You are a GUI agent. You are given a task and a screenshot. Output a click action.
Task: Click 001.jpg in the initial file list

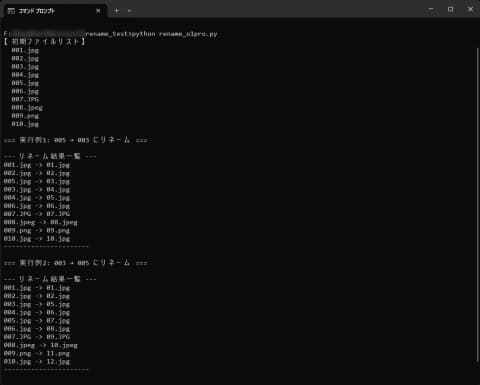coord(25,50)
